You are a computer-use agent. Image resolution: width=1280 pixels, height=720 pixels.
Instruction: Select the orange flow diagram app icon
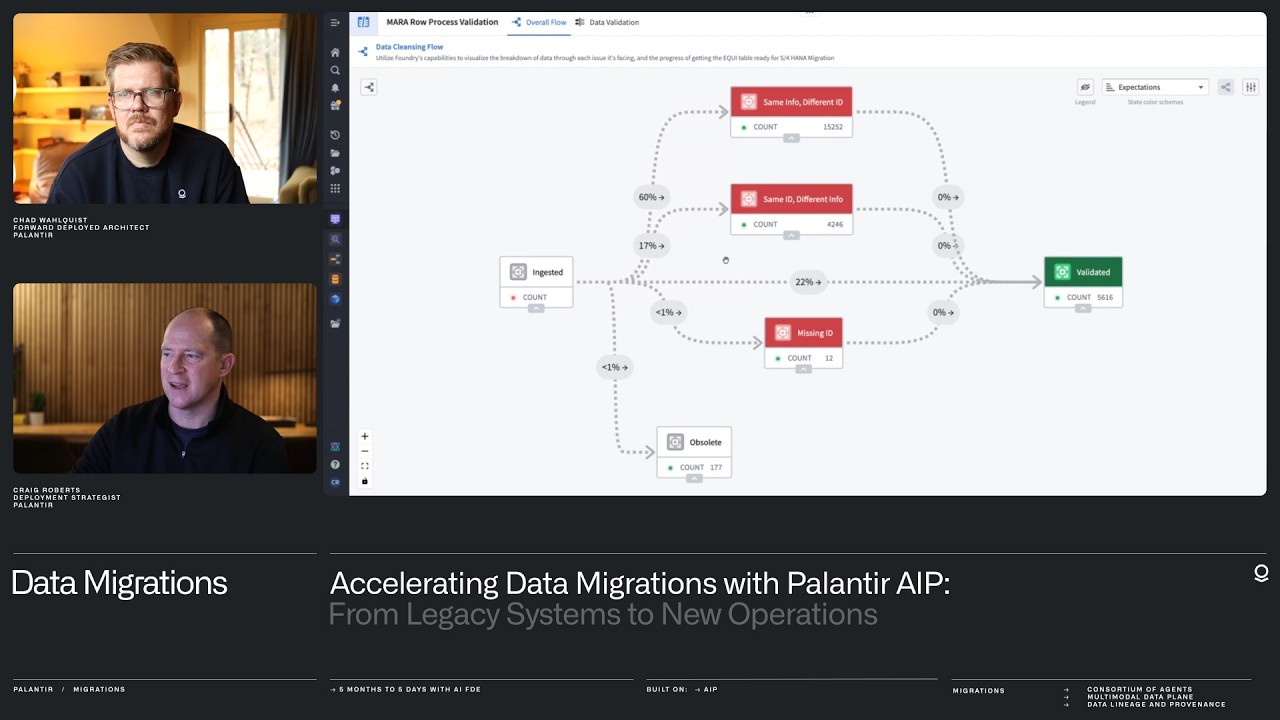tap(335, 259)
